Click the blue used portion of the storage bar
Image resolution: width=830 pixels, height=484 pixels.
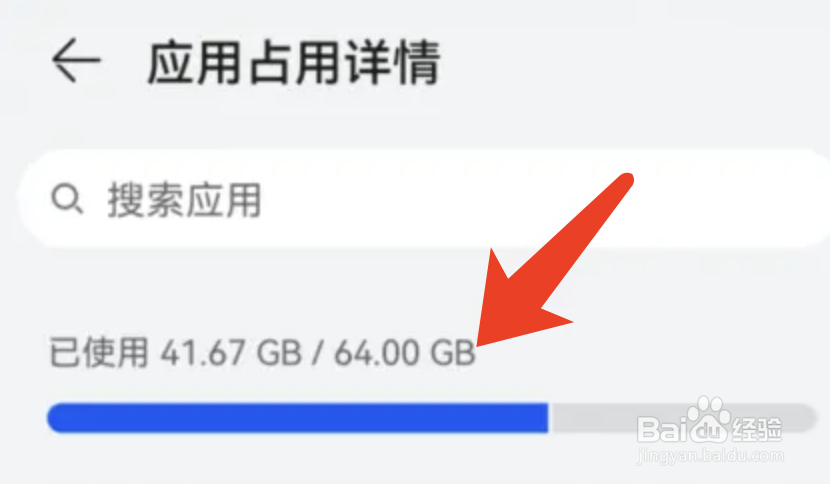click(297, 418)
